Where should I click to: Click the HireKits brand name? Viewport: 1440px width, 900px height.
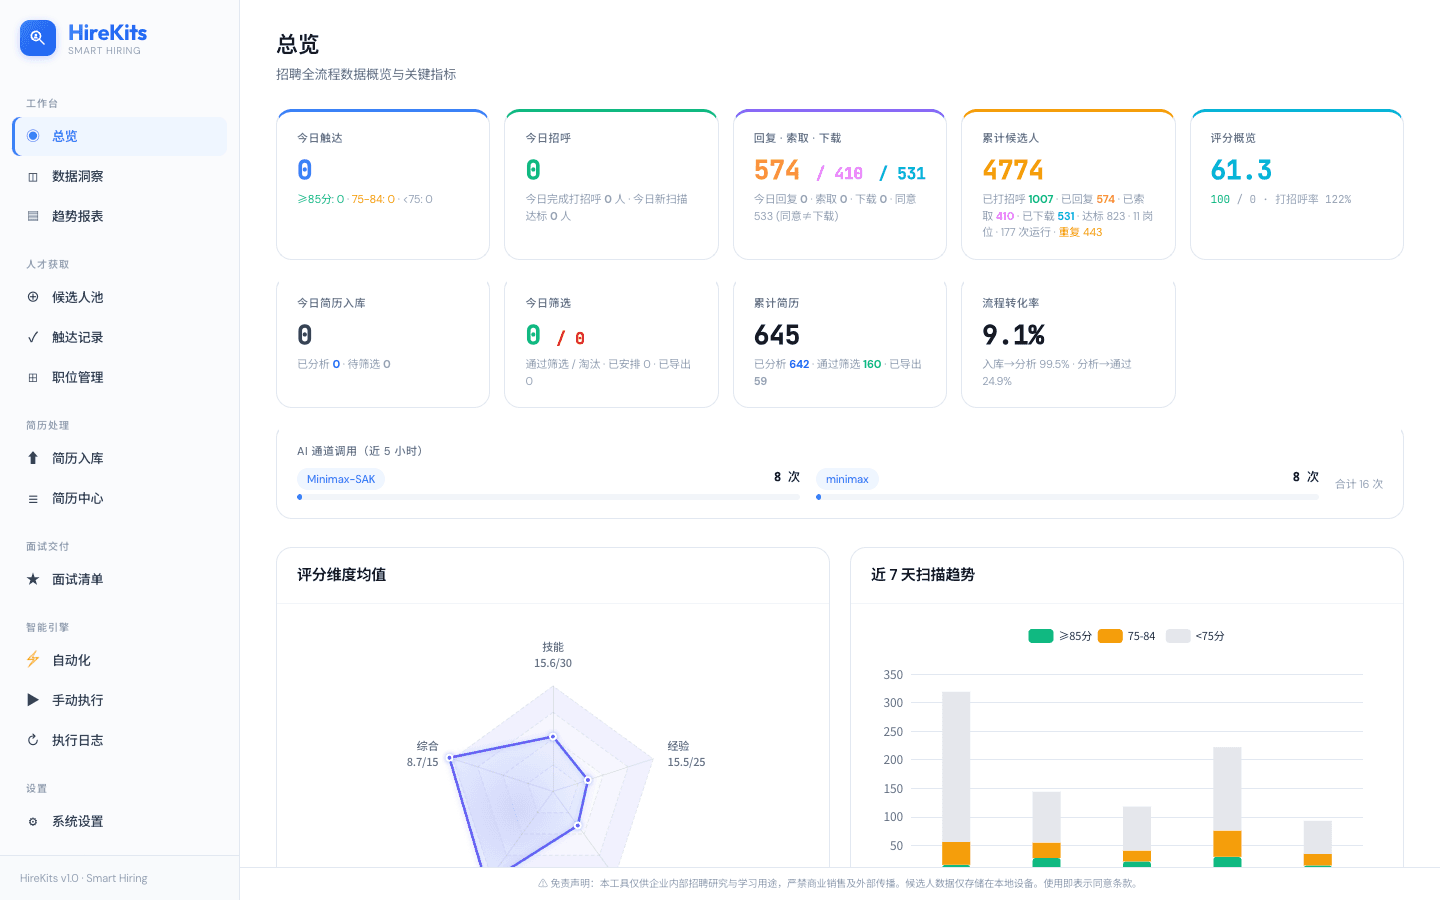(107, 32)
